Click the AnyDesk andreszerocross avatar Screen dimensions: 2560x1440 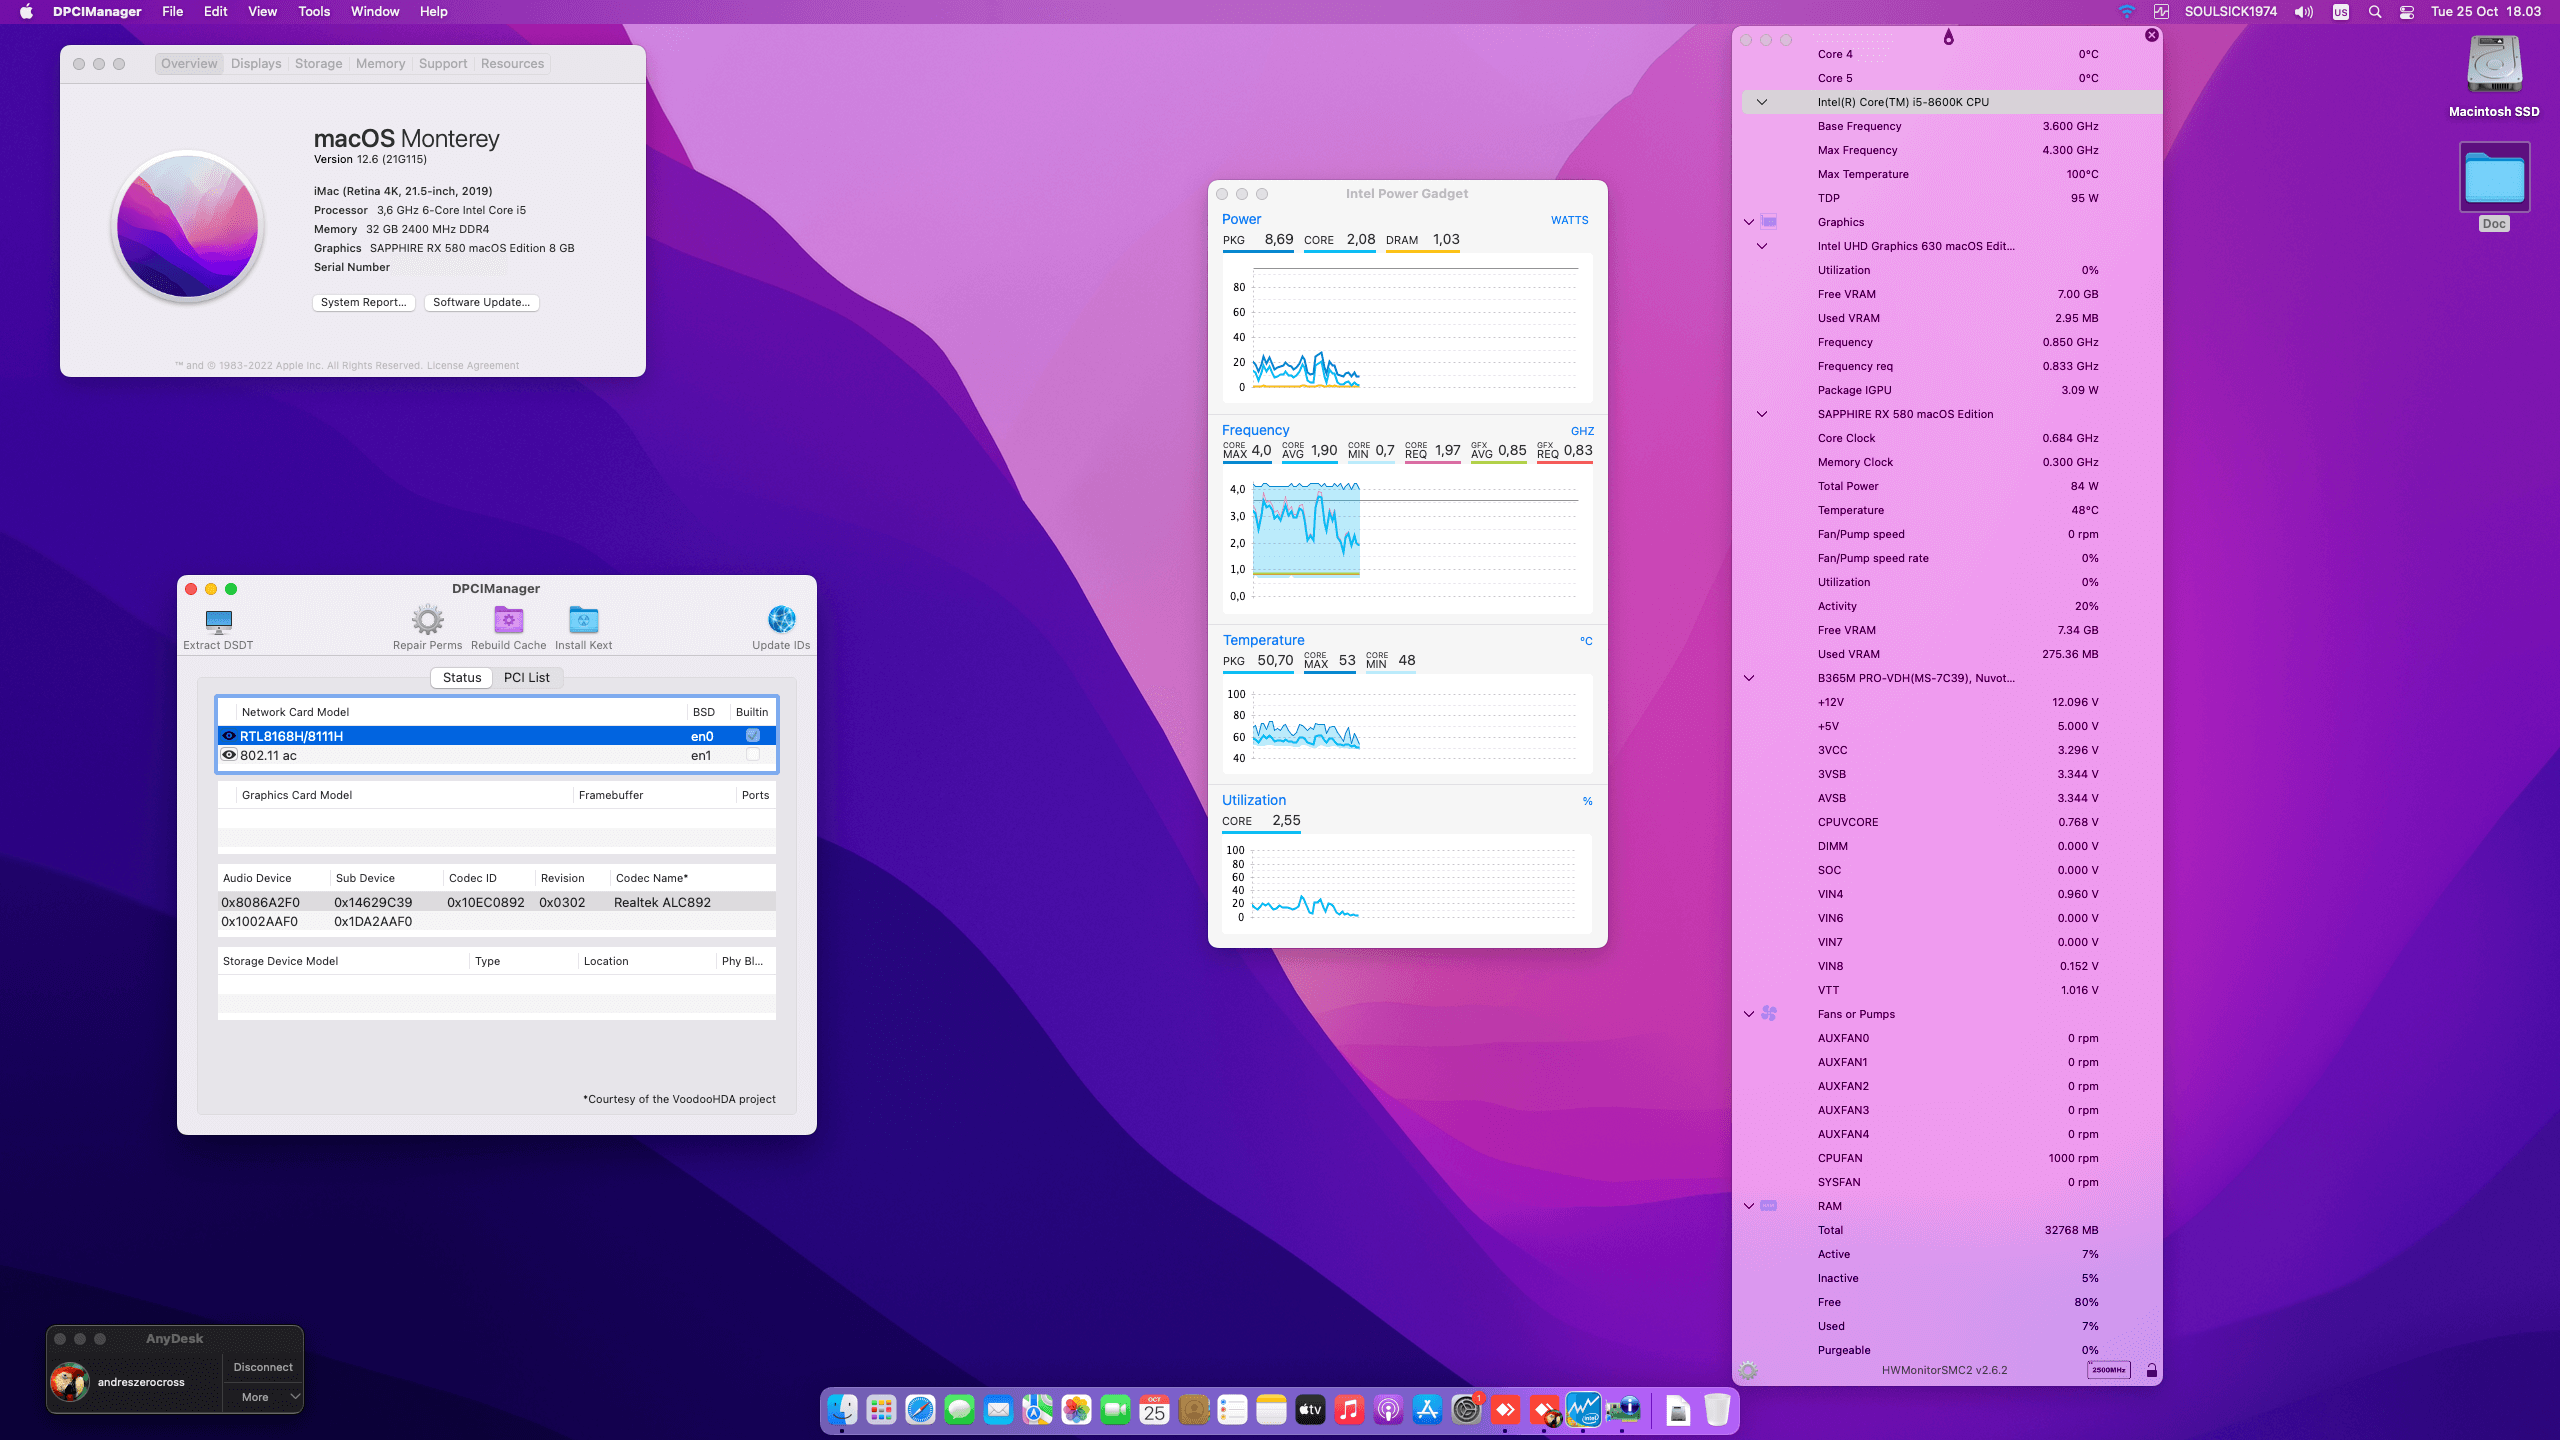point(70,1382)
